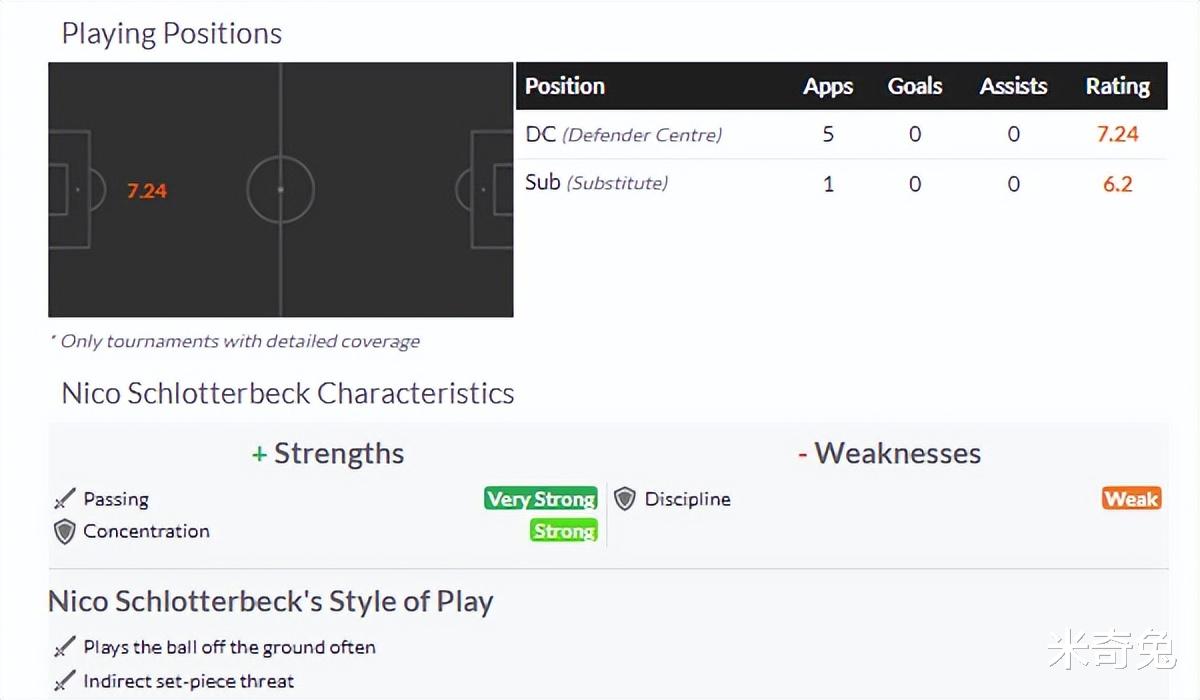Click the Very Strong badge for Passing
This screenshot has width=1200, height=700.
point(540,499)
